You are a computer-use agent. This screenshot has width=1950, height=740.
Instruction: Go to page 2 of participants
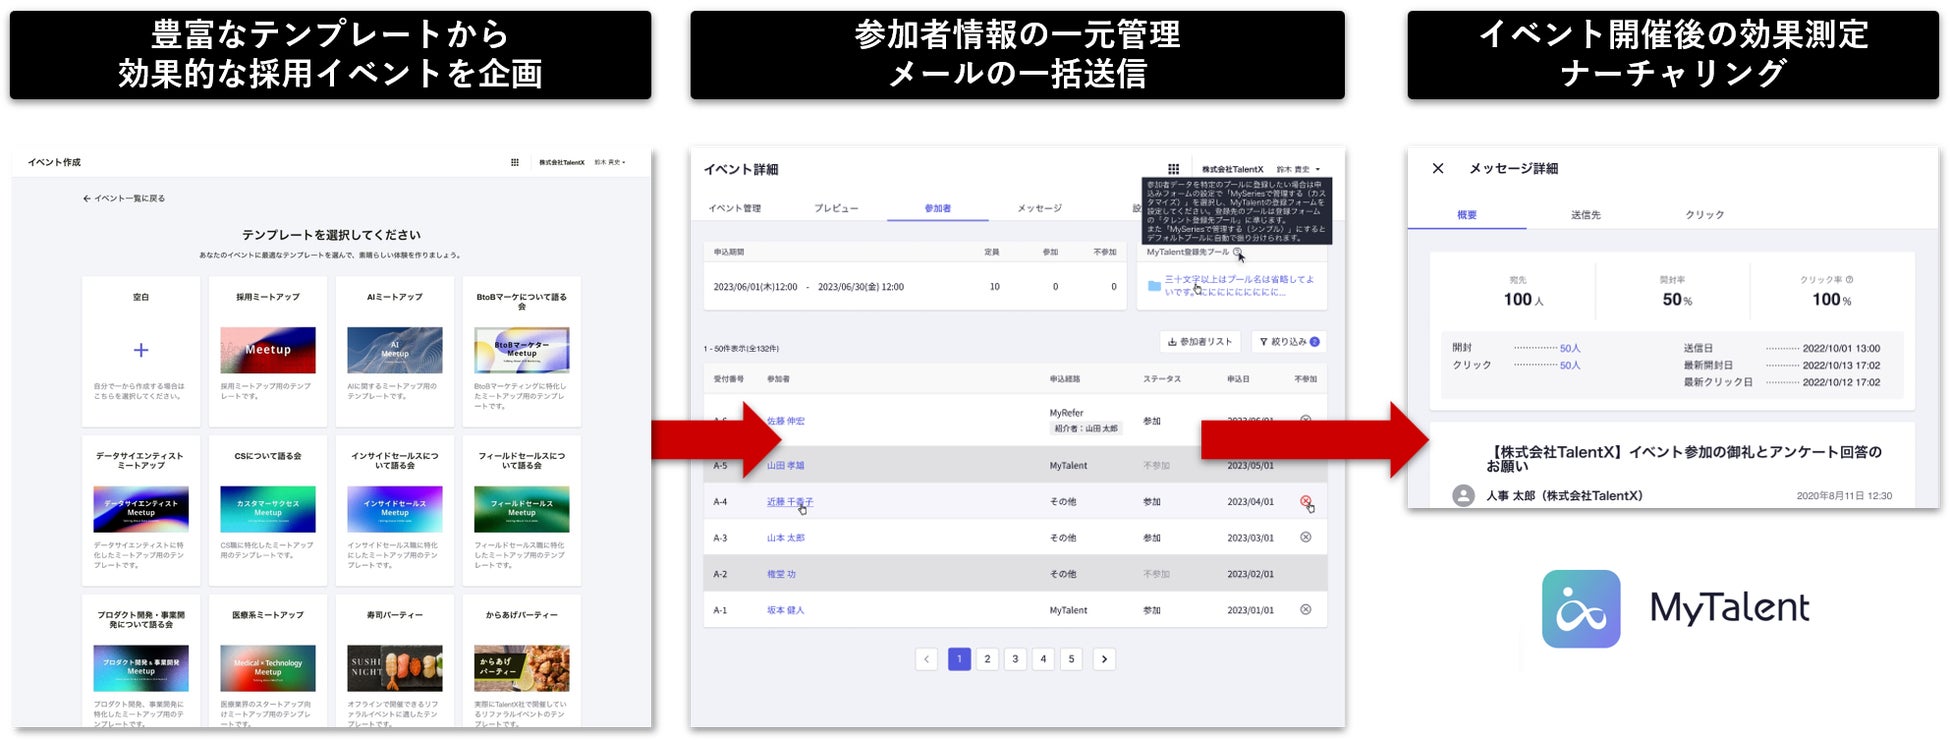[x=987, y=659]
